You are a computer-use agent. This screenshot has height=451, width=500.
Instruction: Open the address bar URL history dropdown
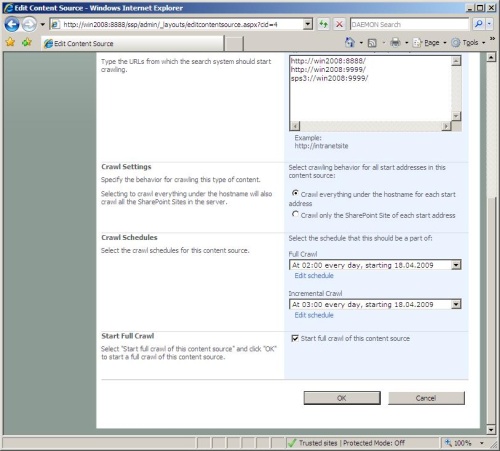308,24
